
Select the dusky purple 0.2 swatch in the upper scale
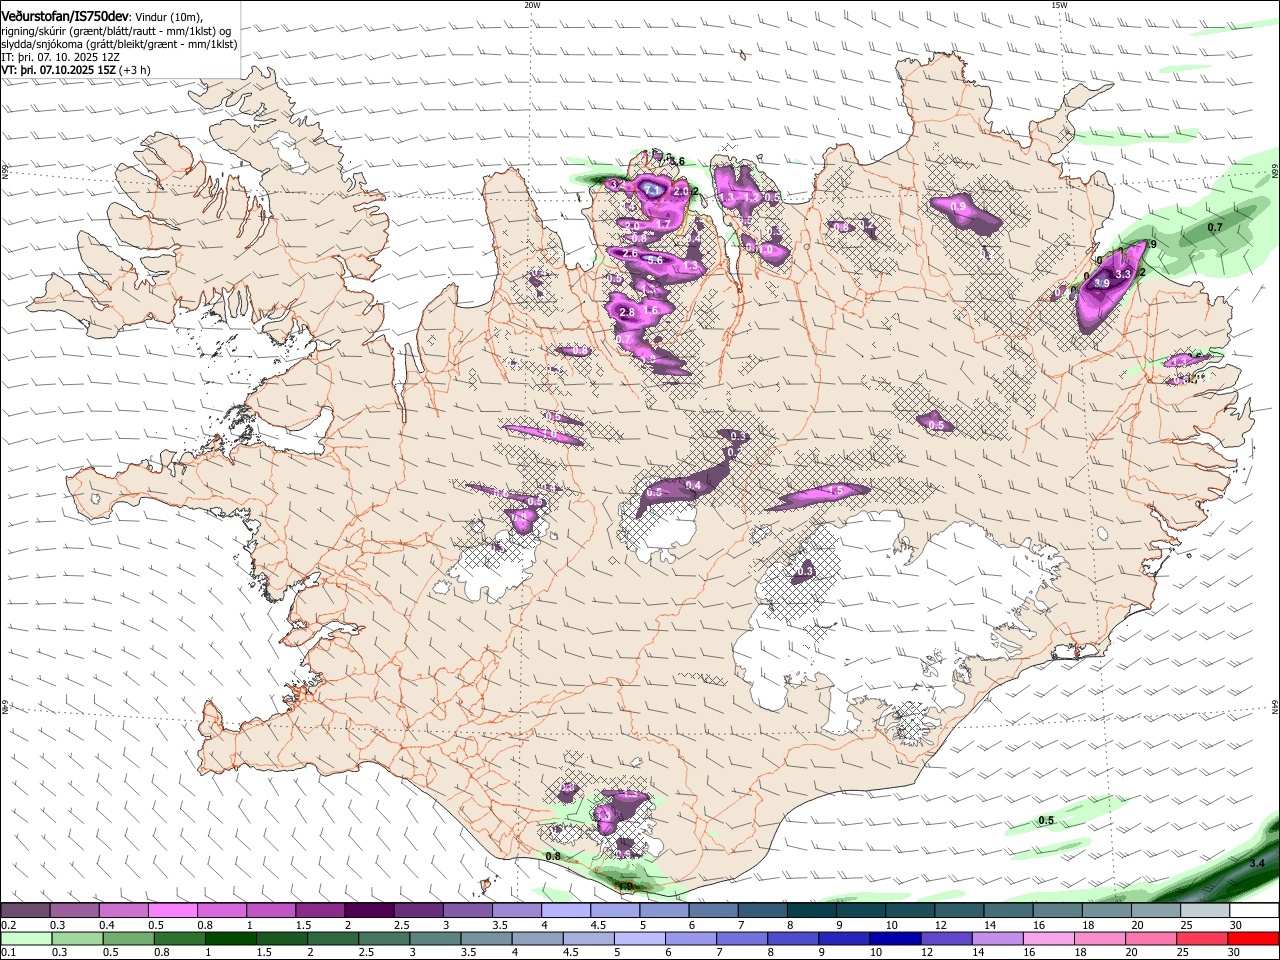[x=25, y=911]
